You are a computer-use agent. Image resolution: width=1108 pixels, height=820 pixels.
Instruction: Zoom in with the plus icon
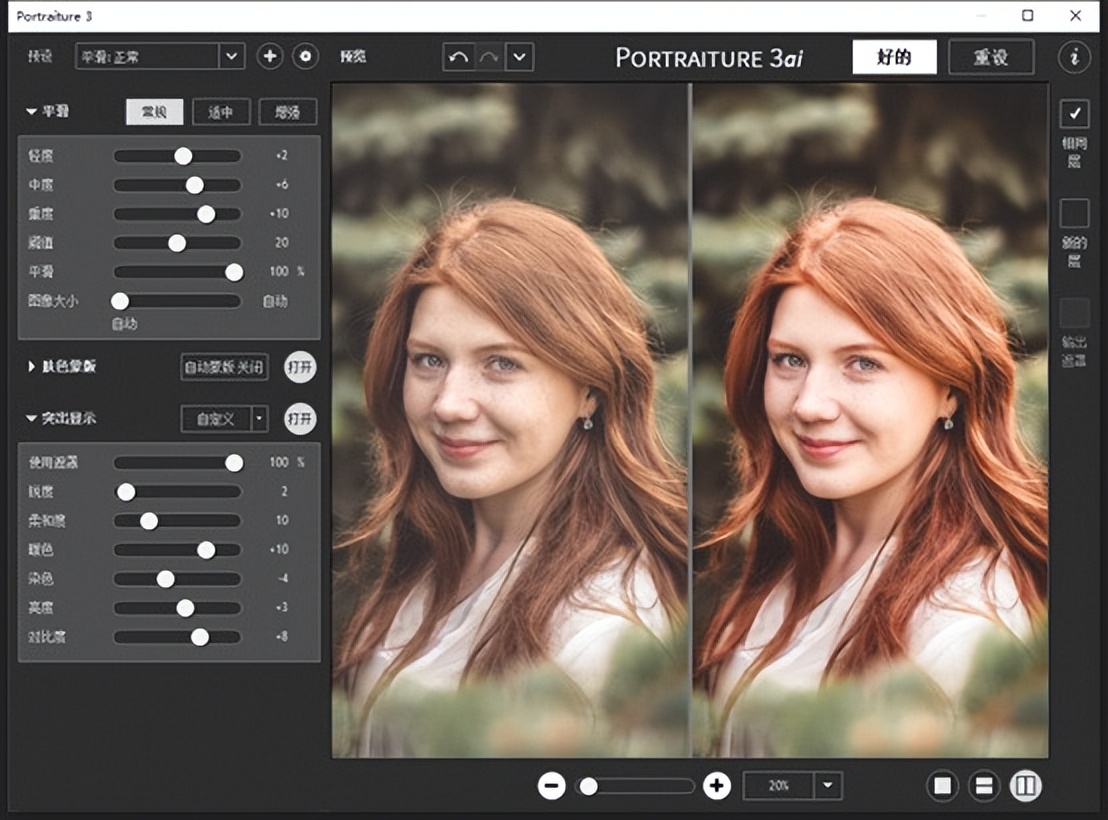click(x=716, y=786)
